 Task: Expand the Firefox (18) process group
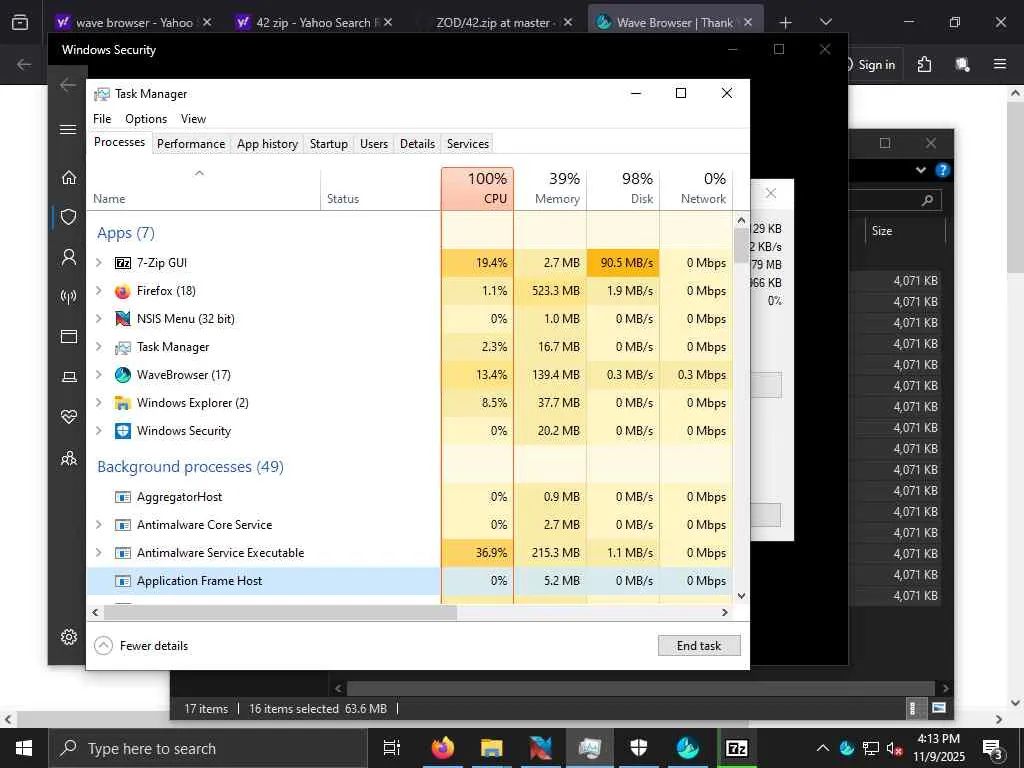click(99, 291)
